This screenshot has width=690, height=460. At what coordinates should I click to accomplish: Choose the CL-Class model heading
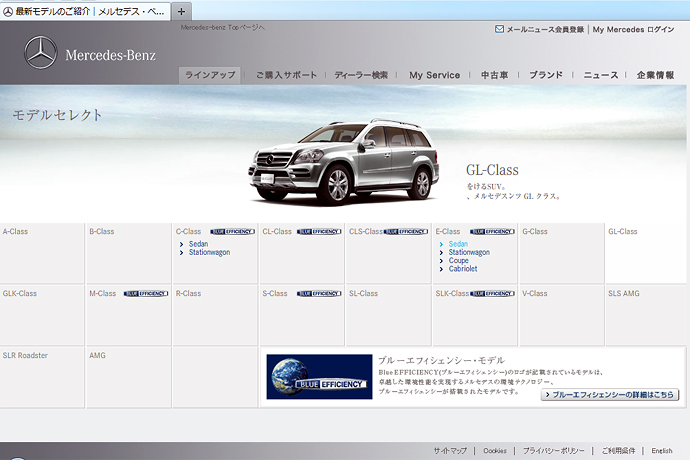(x=277, y=232)
